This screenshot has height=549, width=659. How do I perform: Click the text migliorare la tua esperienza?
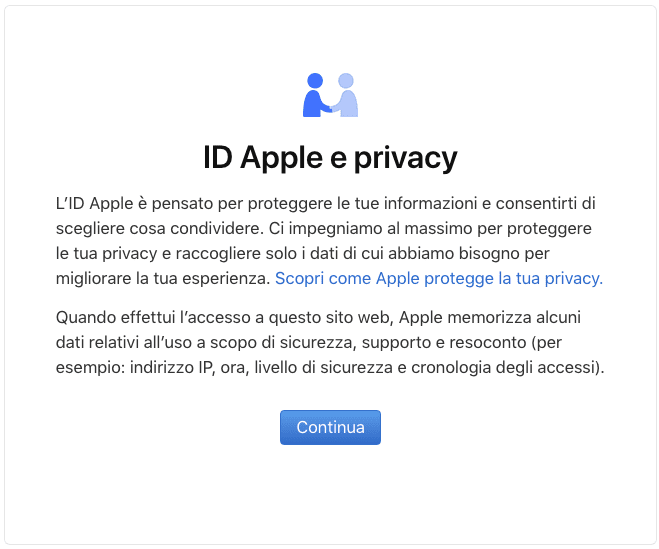pyautogui.click(x=163, y=278)
